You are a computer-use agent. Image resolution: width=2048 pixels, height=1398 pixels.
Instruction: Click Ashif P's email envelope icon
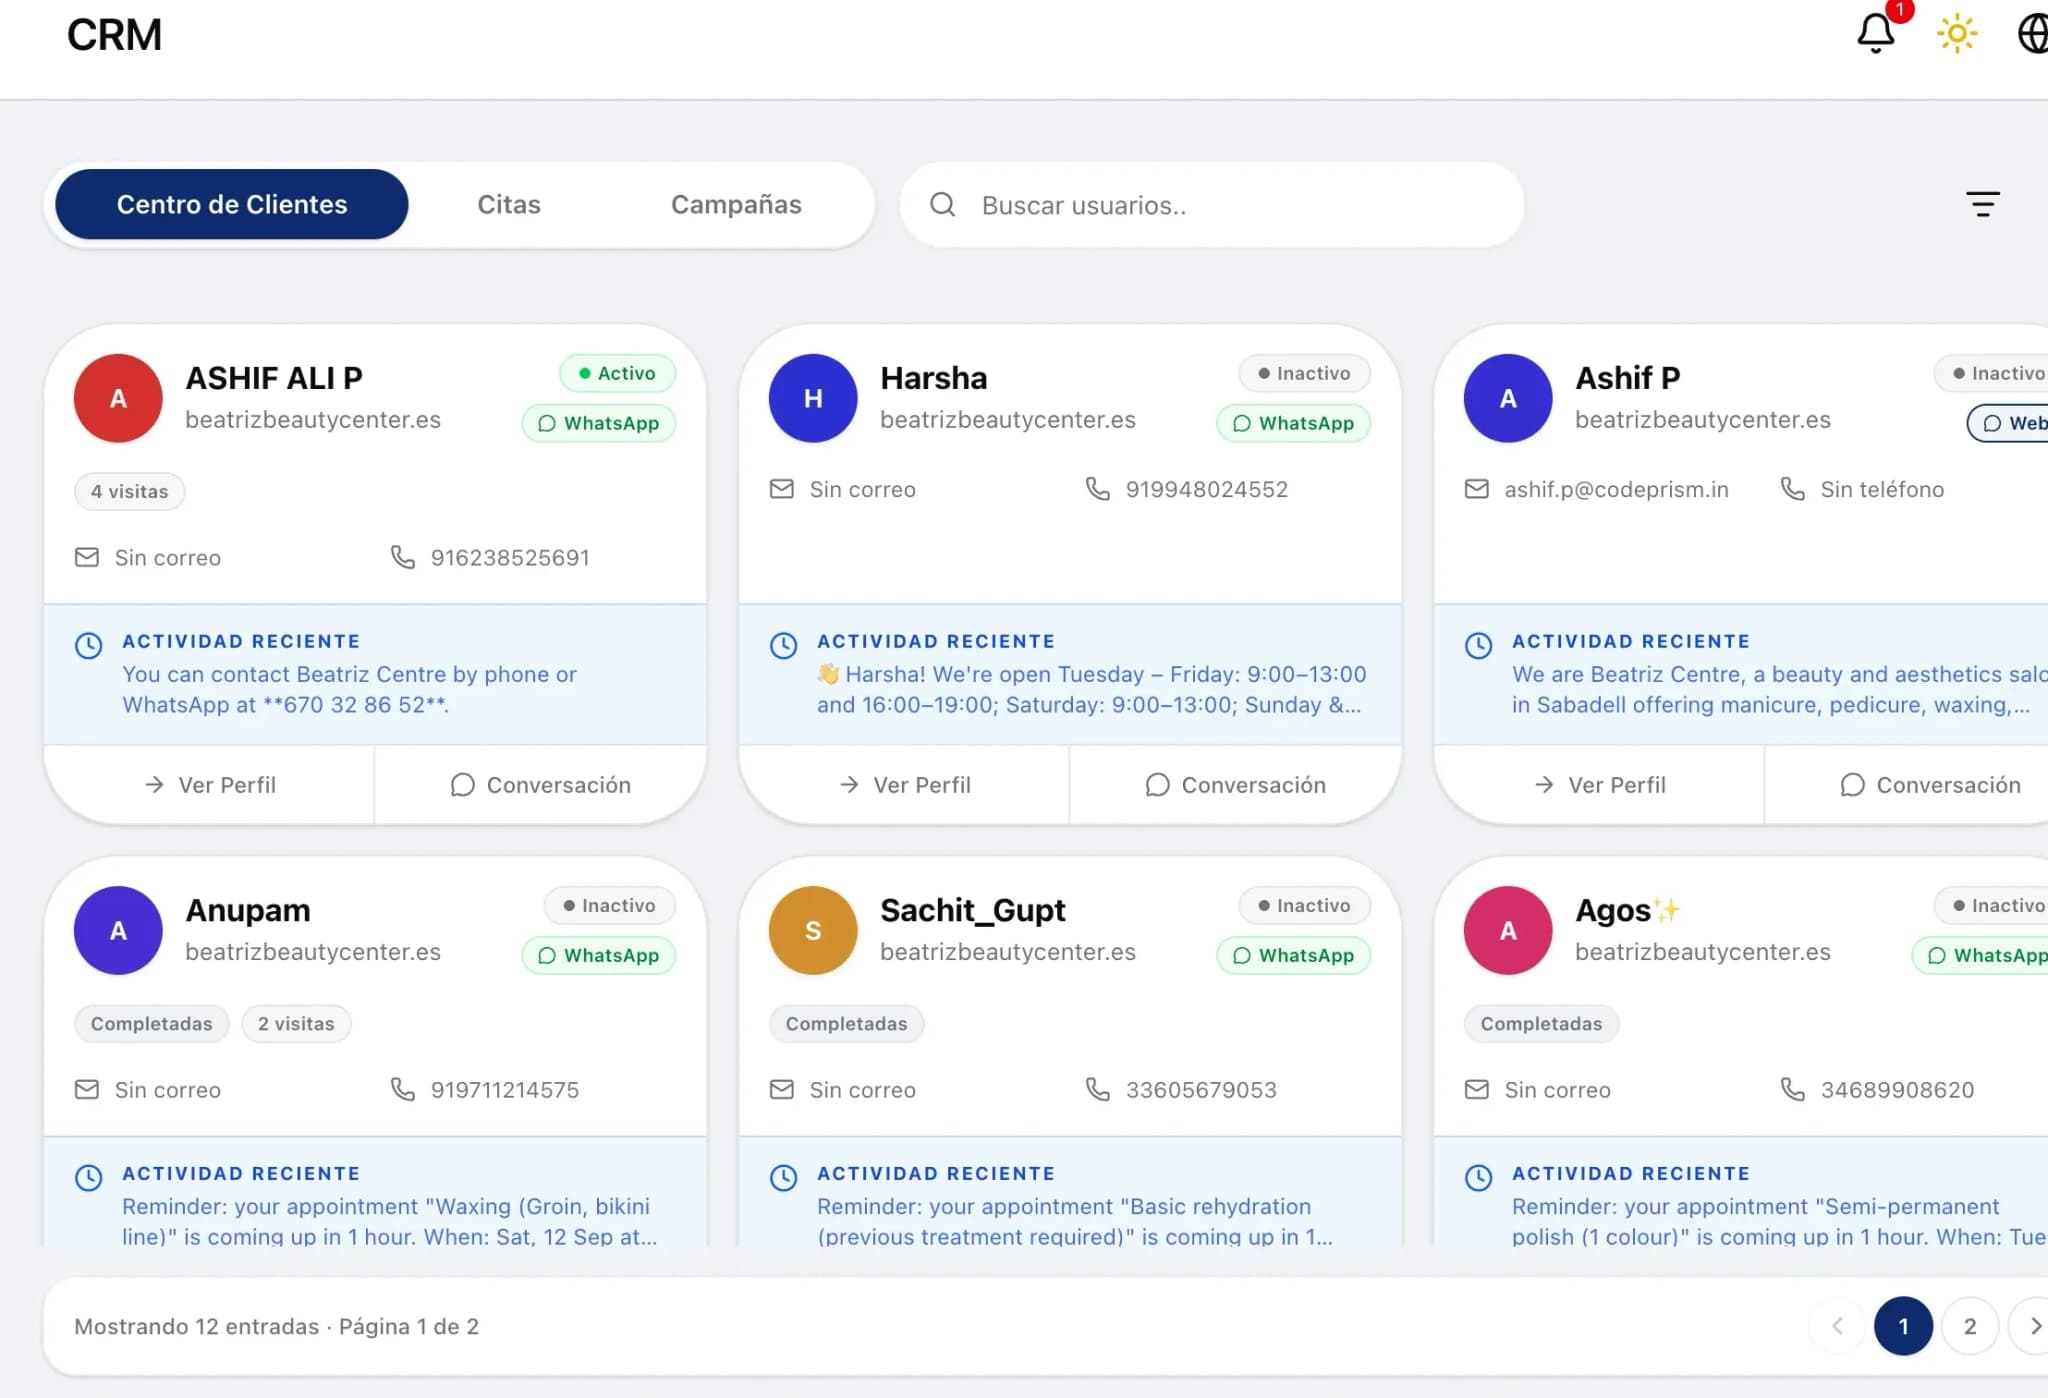point(1477,489)
